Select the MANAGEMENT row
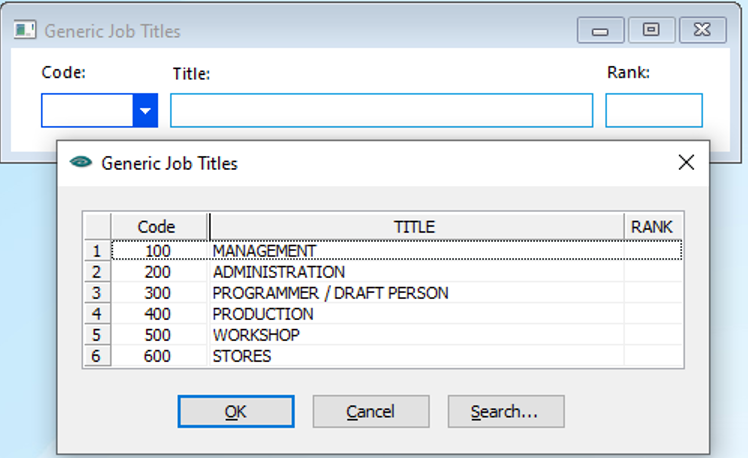 coord(397,251)
